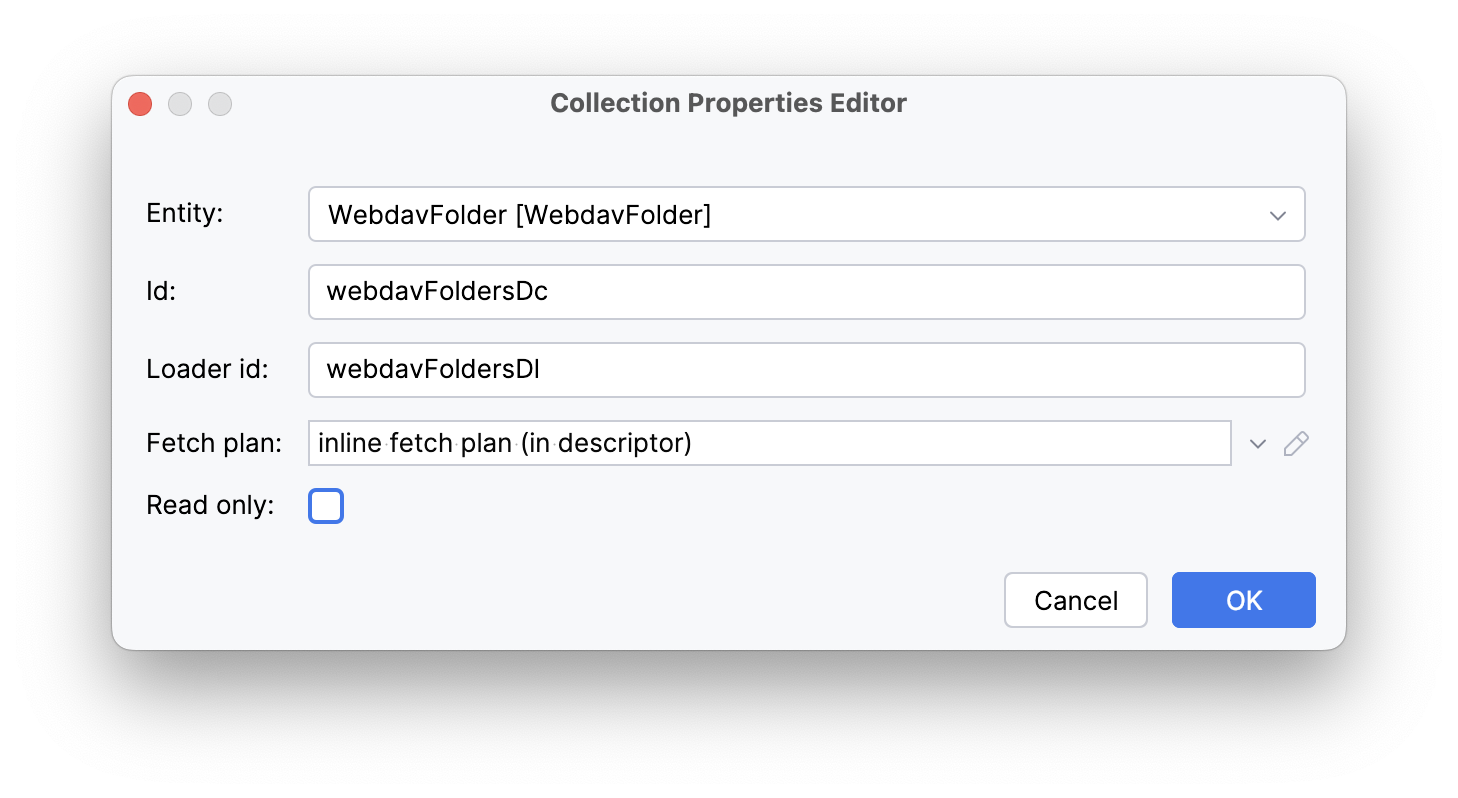This screenshot has height=798, width=1458.
Task: Select the Fetch plan label
Action: pos(213,443)
